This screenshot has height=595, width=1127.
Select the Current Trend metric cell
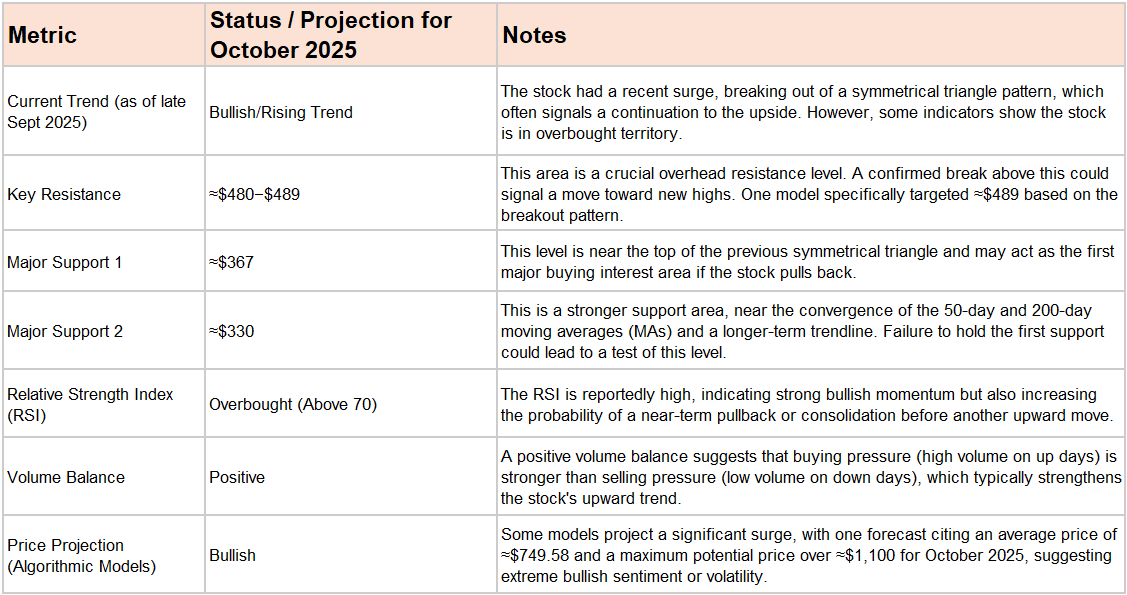click(x=96, y=112)
